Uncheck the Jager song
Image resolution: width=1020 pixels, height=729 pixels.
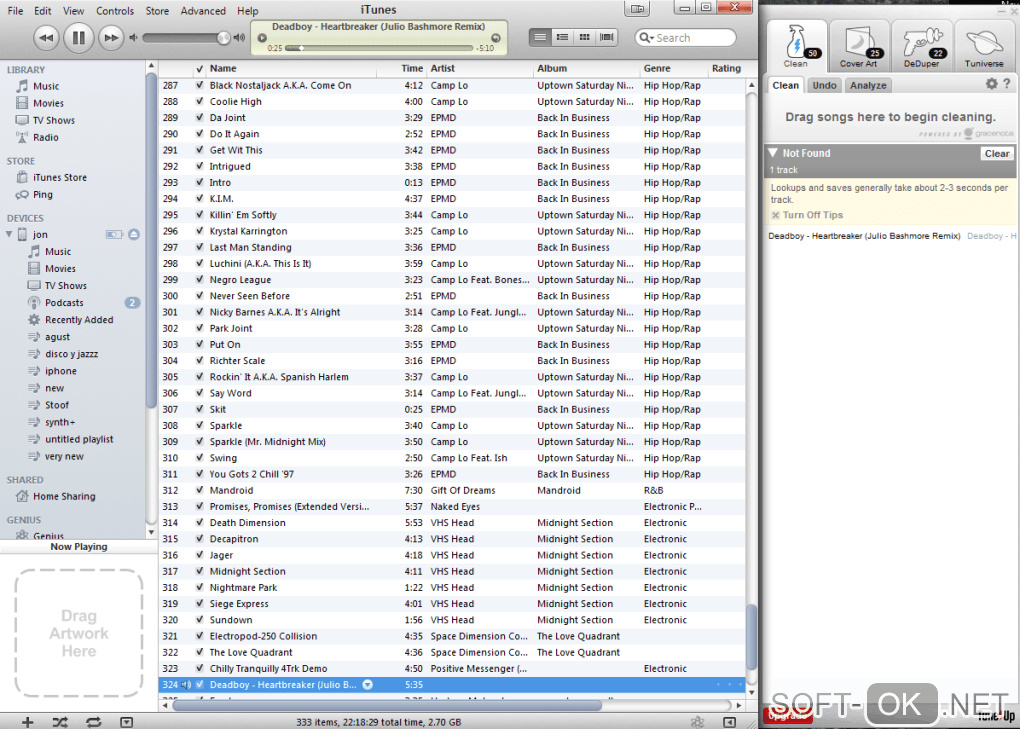click(200, 555)
